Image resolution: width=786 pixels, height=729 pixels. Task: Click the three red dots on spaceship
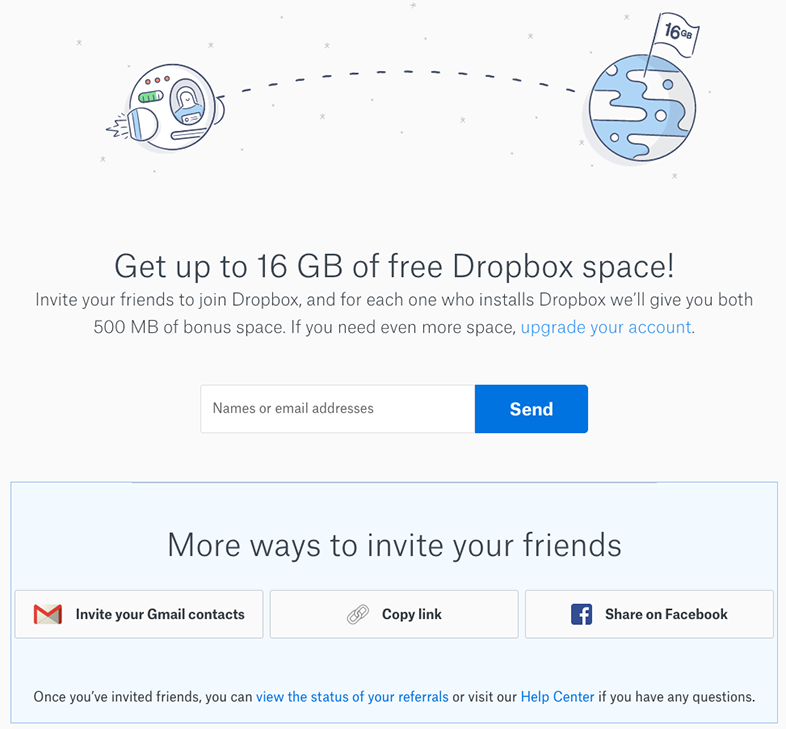tap(157, 80)
